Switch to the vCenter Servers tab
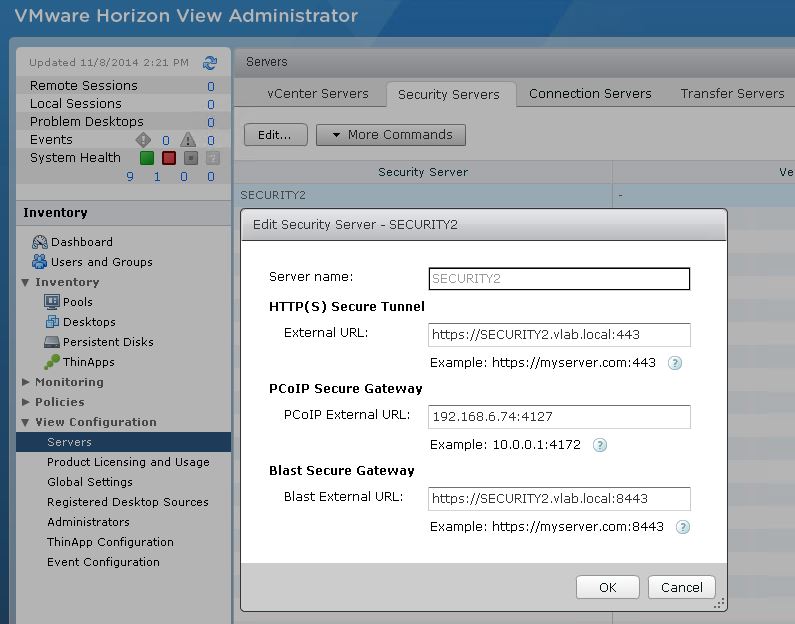 (318, 94)
